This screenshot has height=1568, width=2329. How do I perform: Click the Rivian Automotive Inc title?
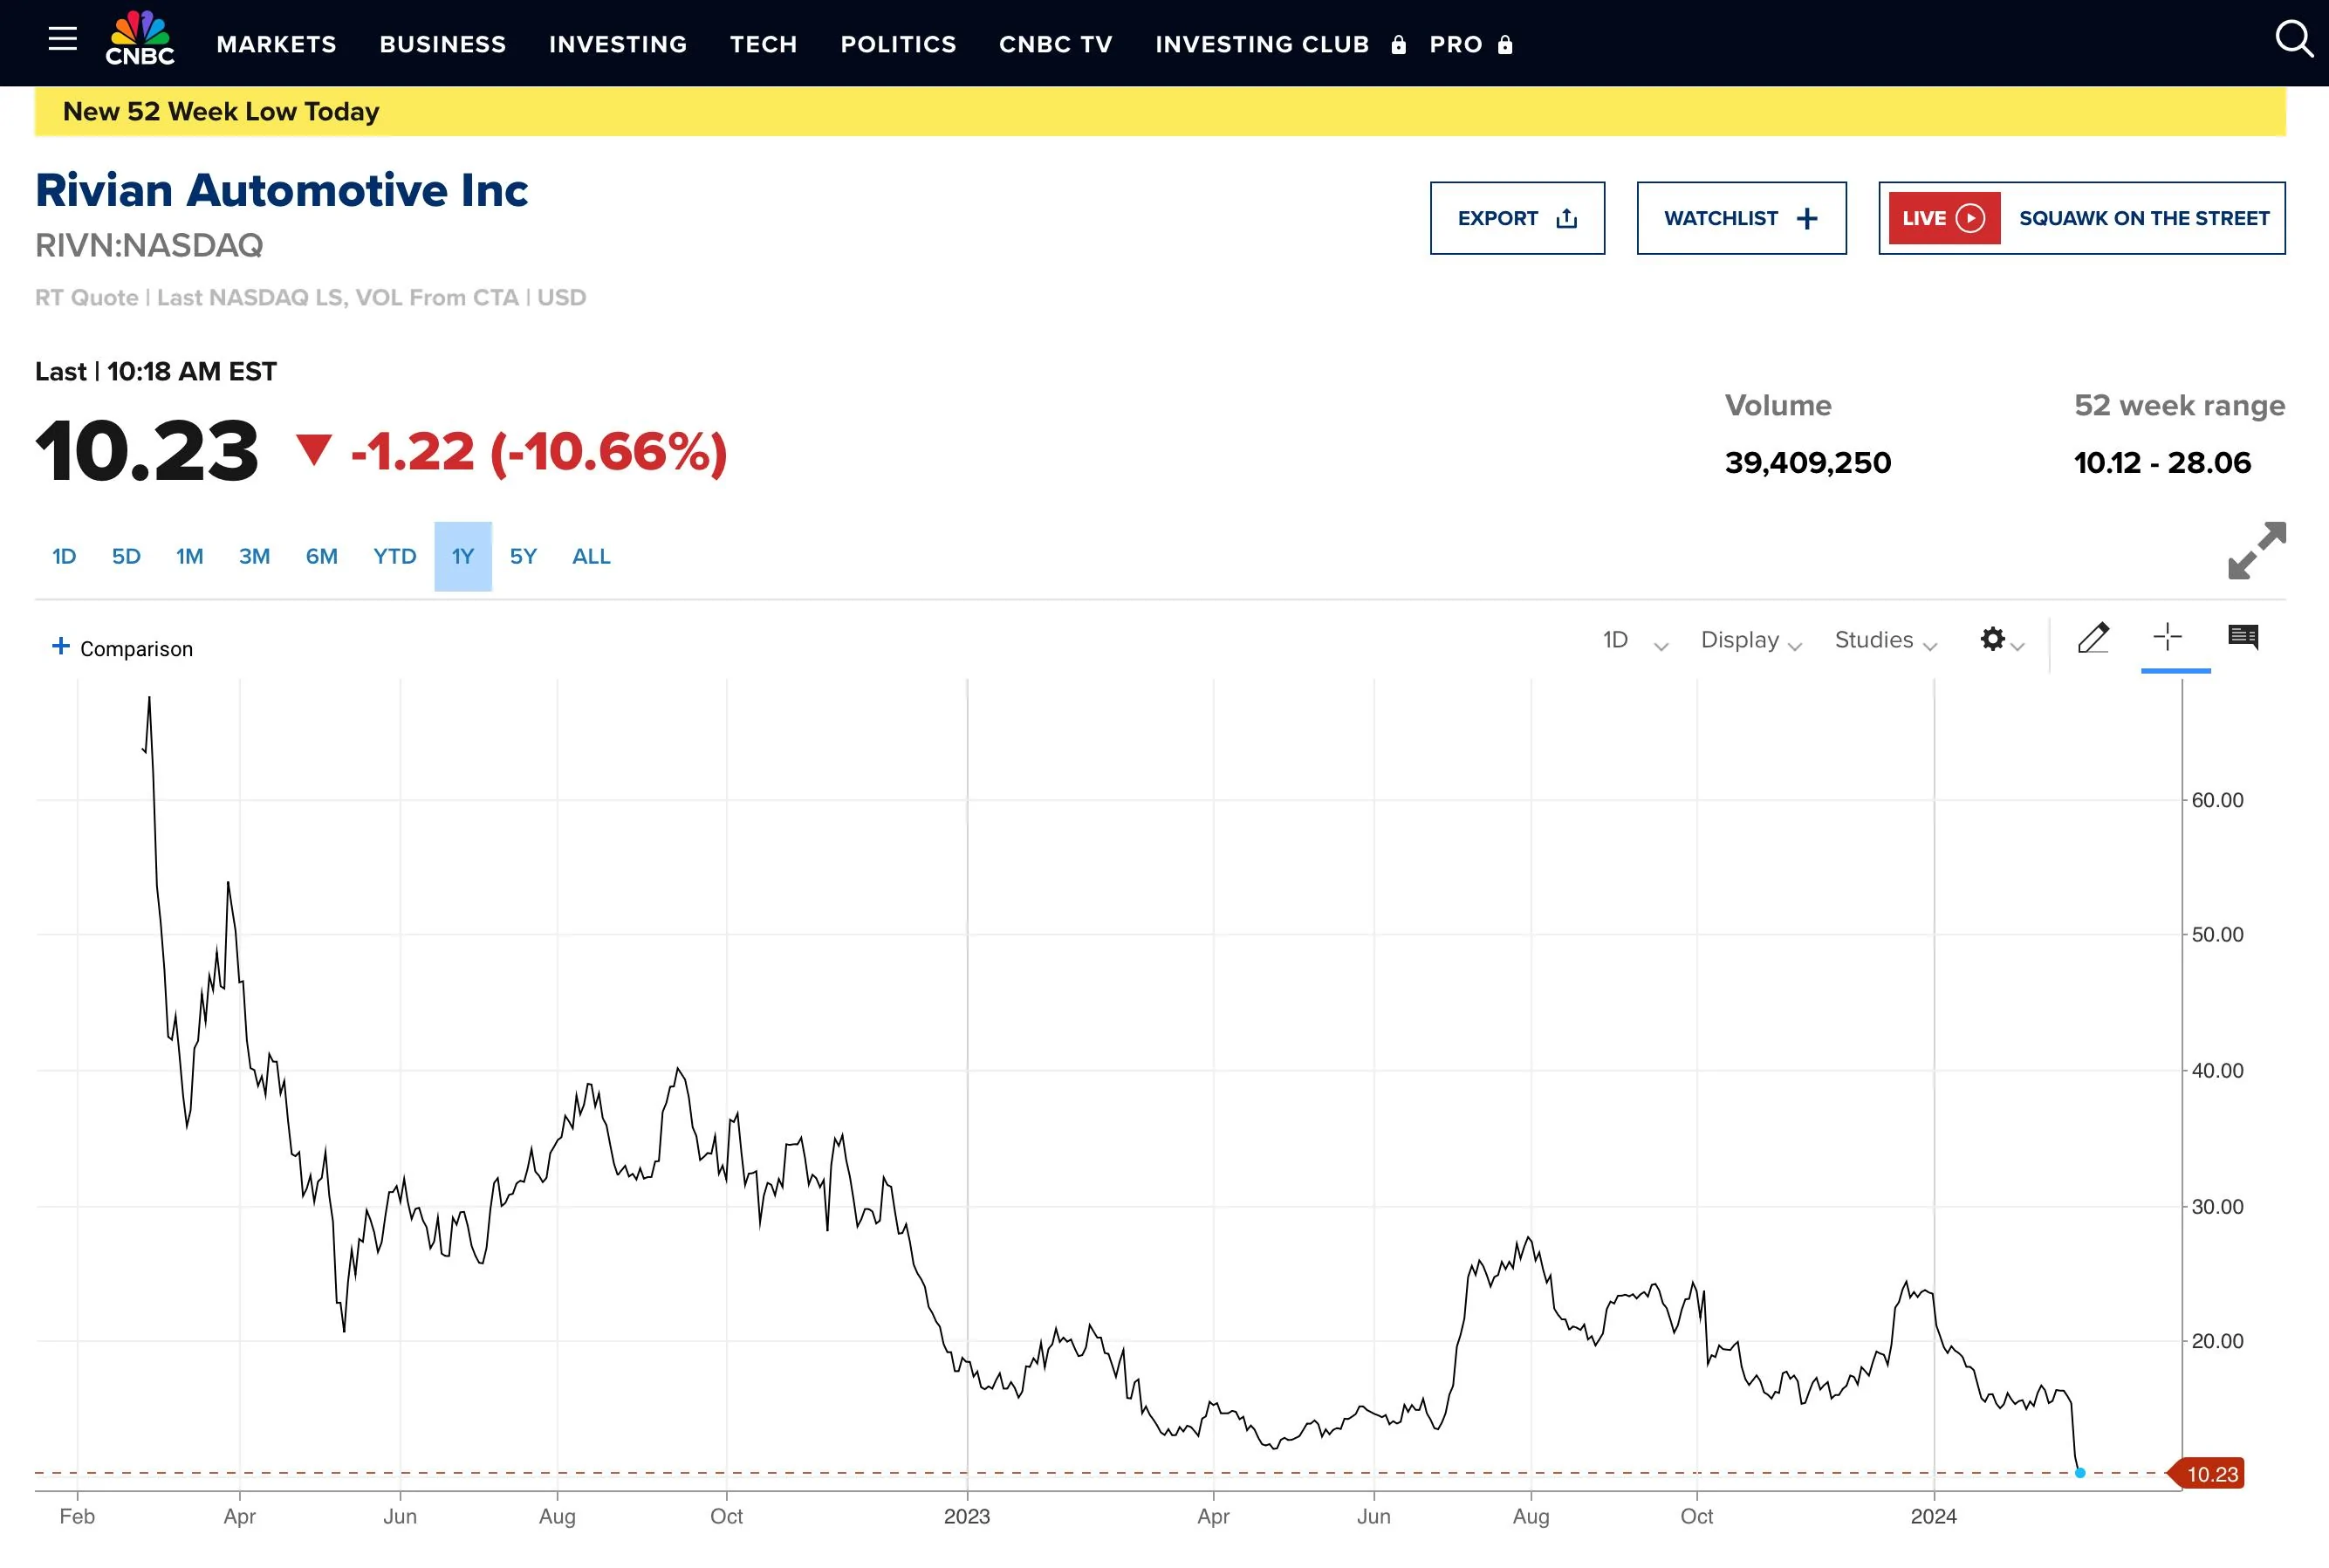tap(281, 190)
